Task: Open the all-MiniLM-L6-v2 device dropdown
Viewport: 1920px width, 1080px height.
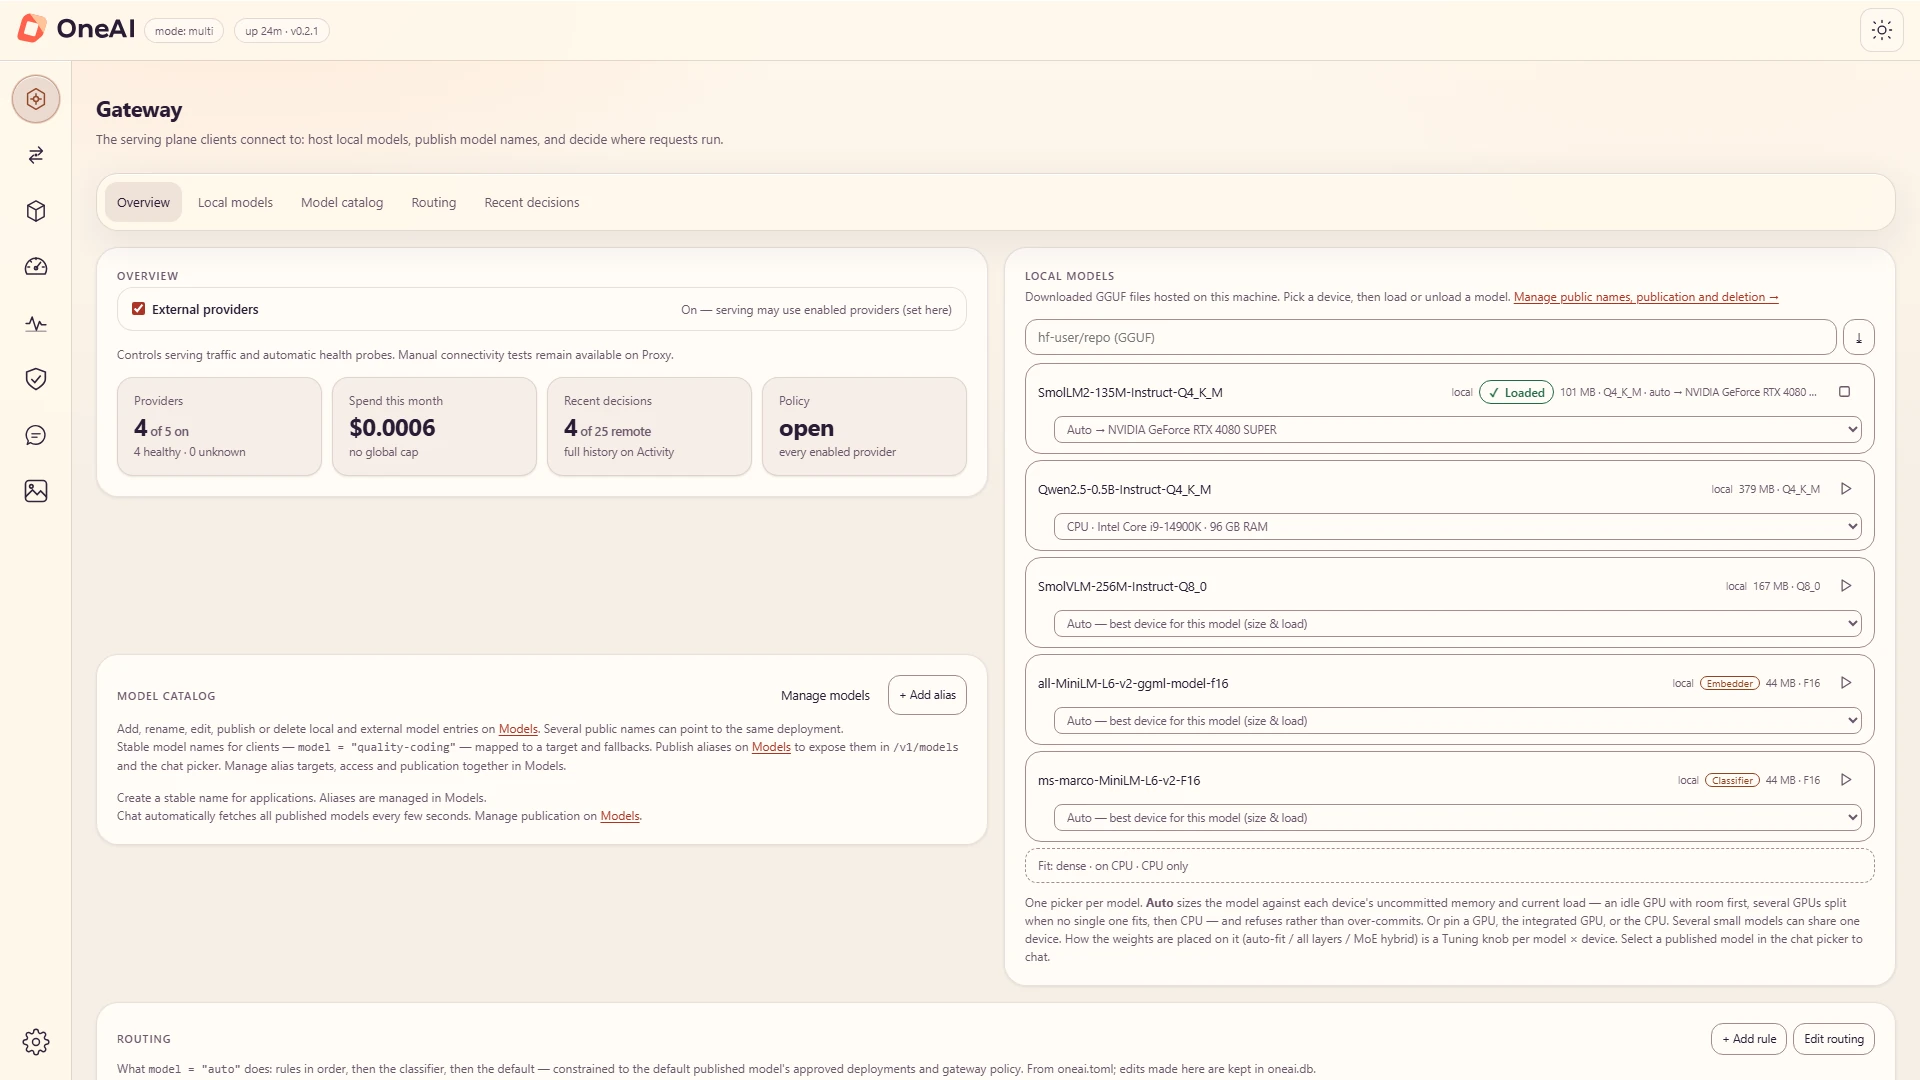Action: pos(1457,721)
